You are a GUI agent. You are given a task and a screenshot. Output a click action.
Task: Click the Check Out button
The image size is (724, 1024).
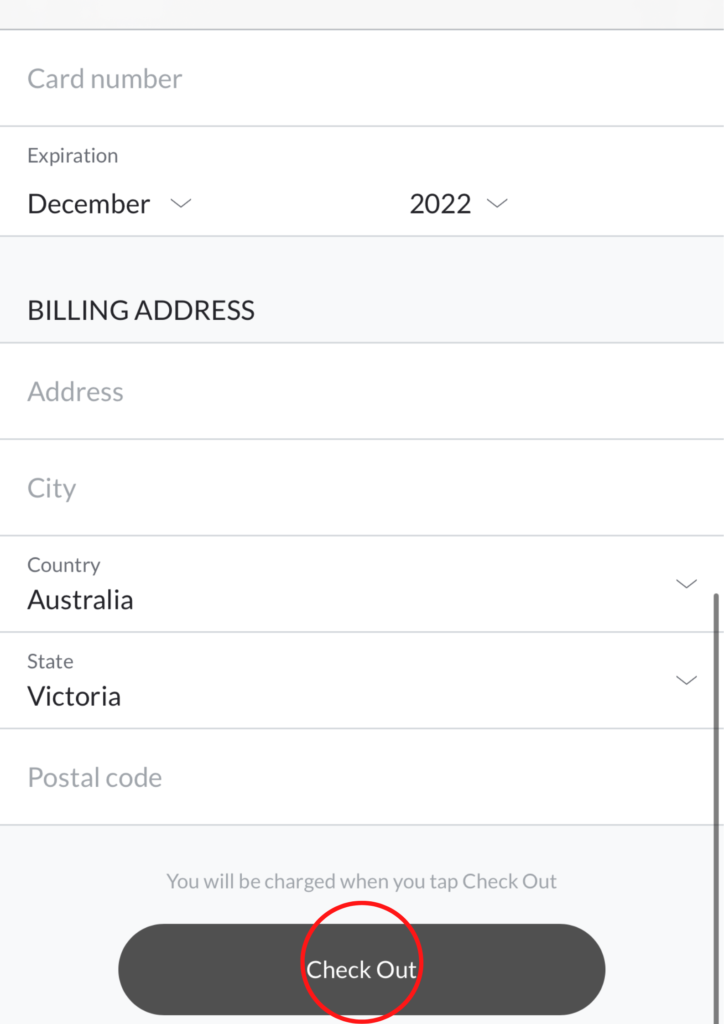click(361, 969)
